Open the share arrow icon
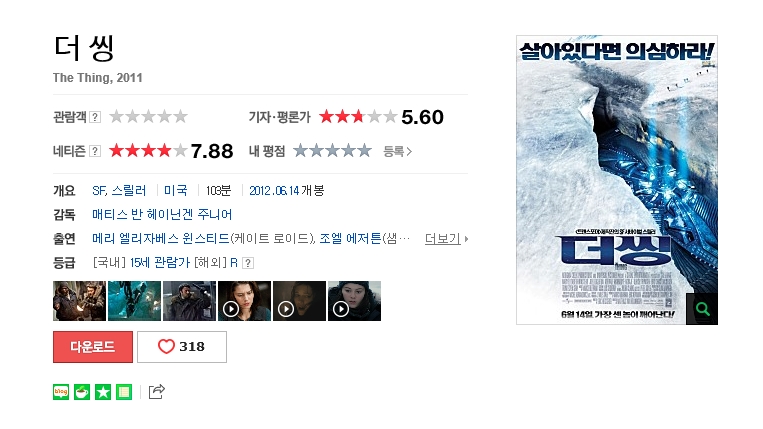Viewport: 763px width, 429px height. pos(157,392)
